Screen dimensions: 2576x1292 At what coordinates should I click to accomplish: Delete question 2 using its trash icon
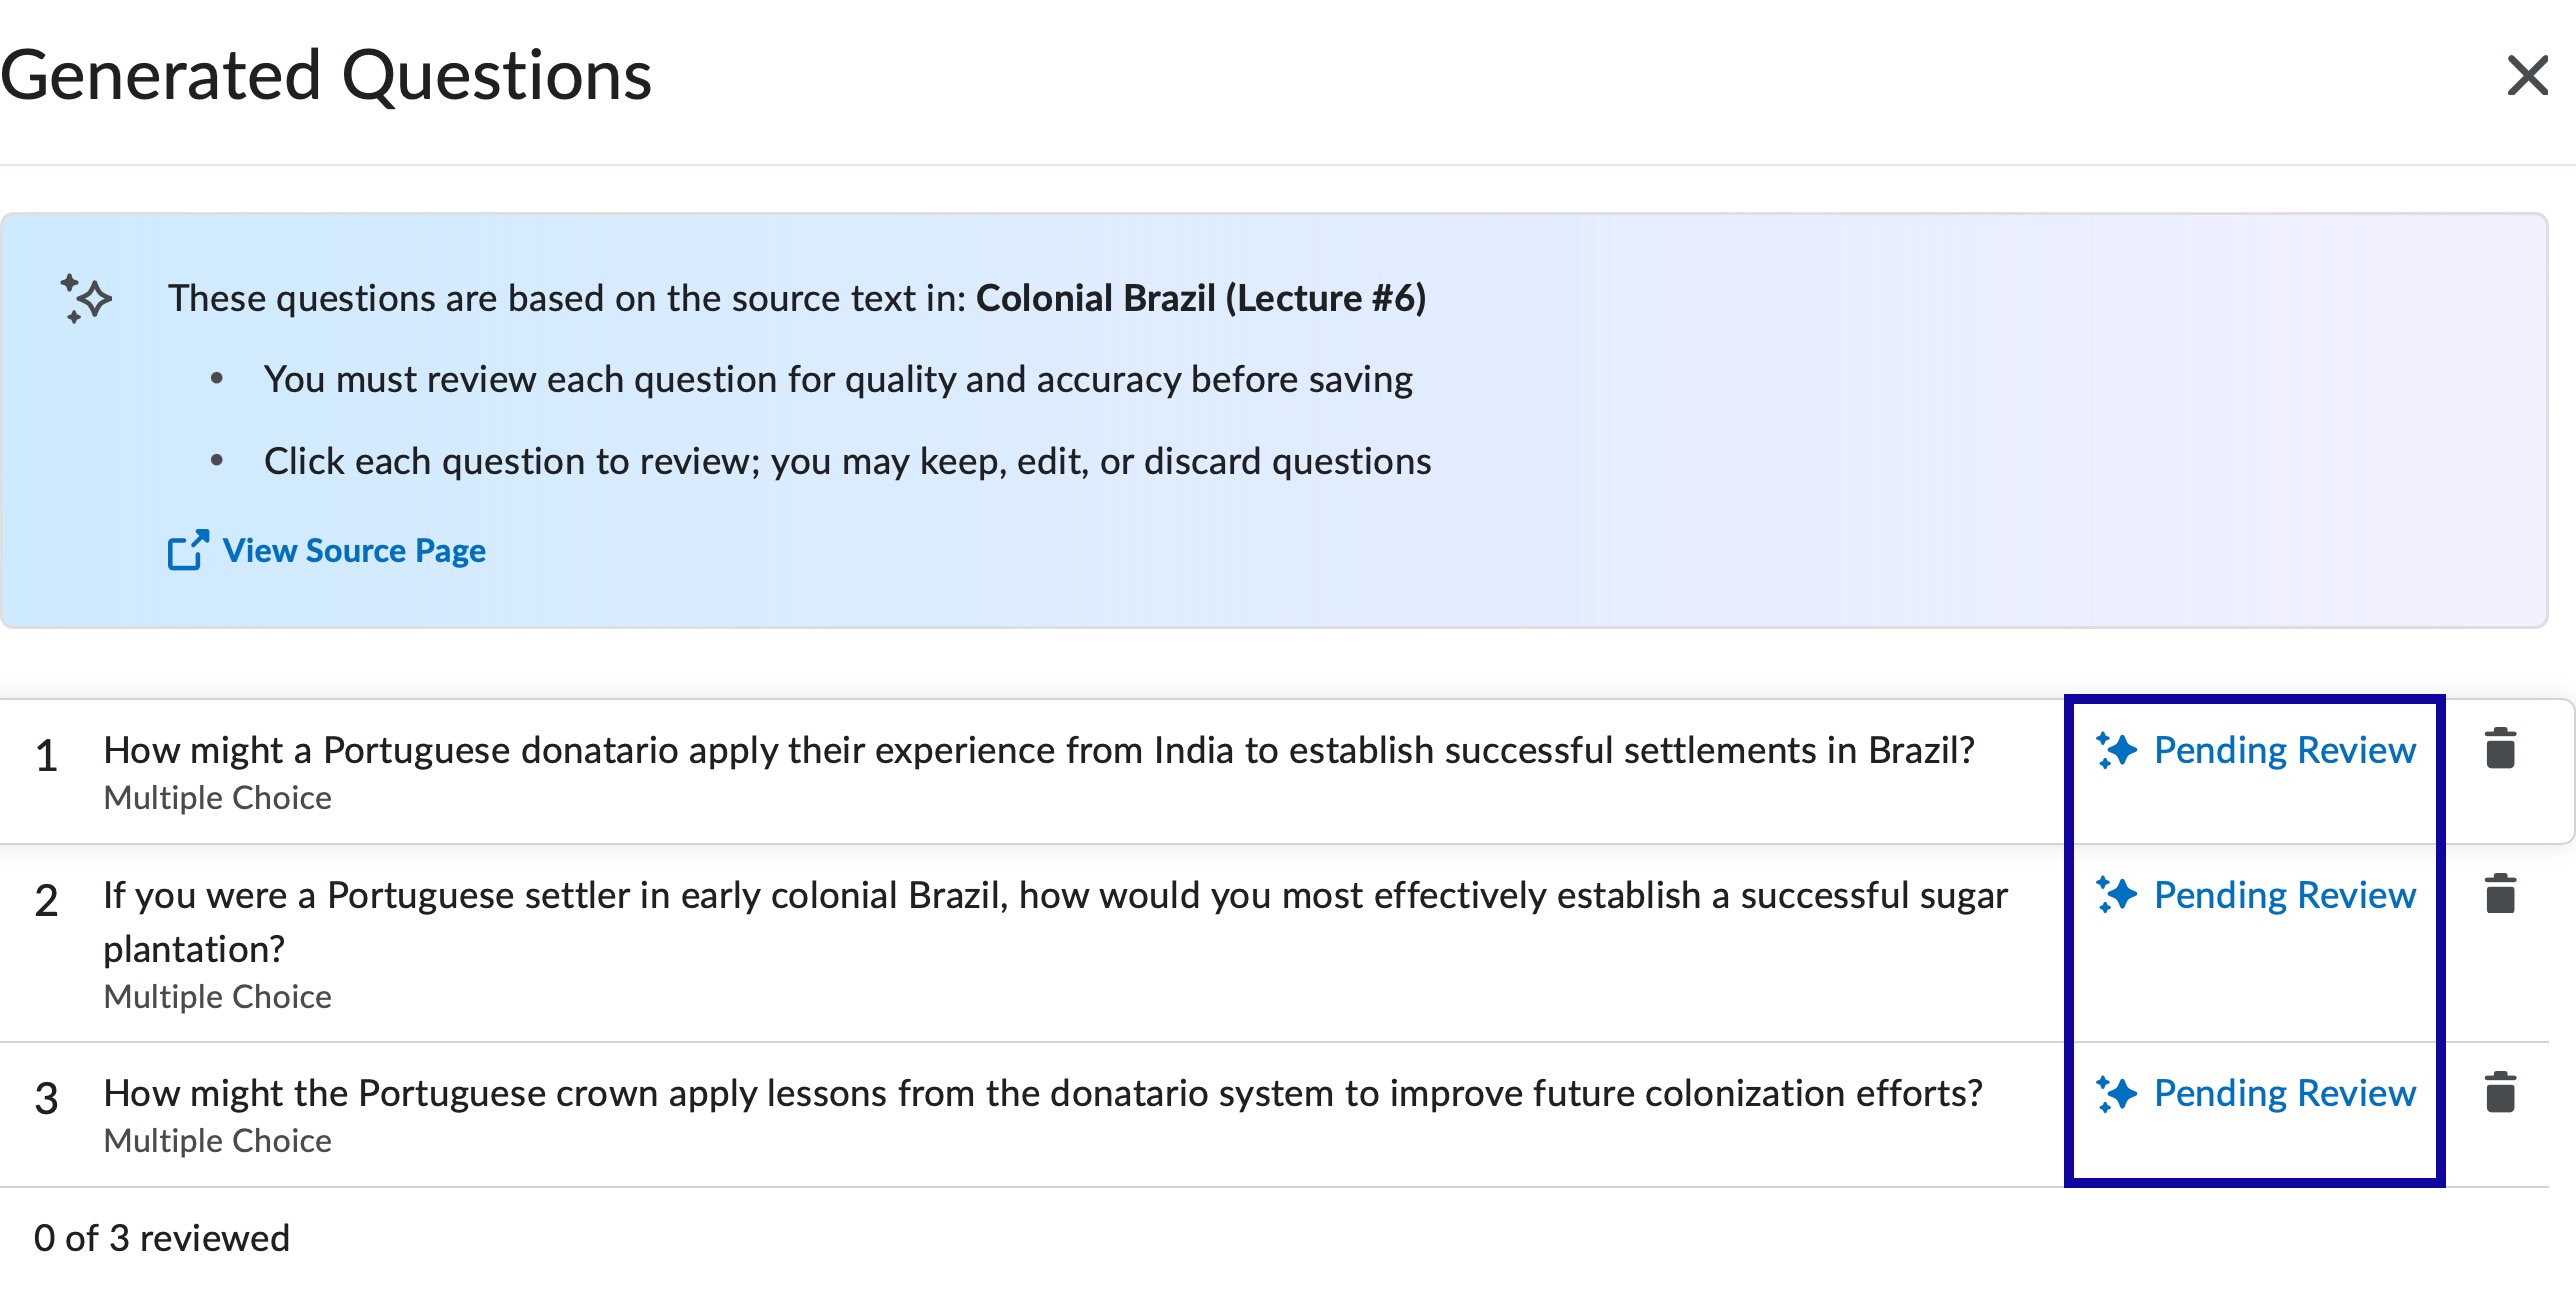tap(2502, 895)
